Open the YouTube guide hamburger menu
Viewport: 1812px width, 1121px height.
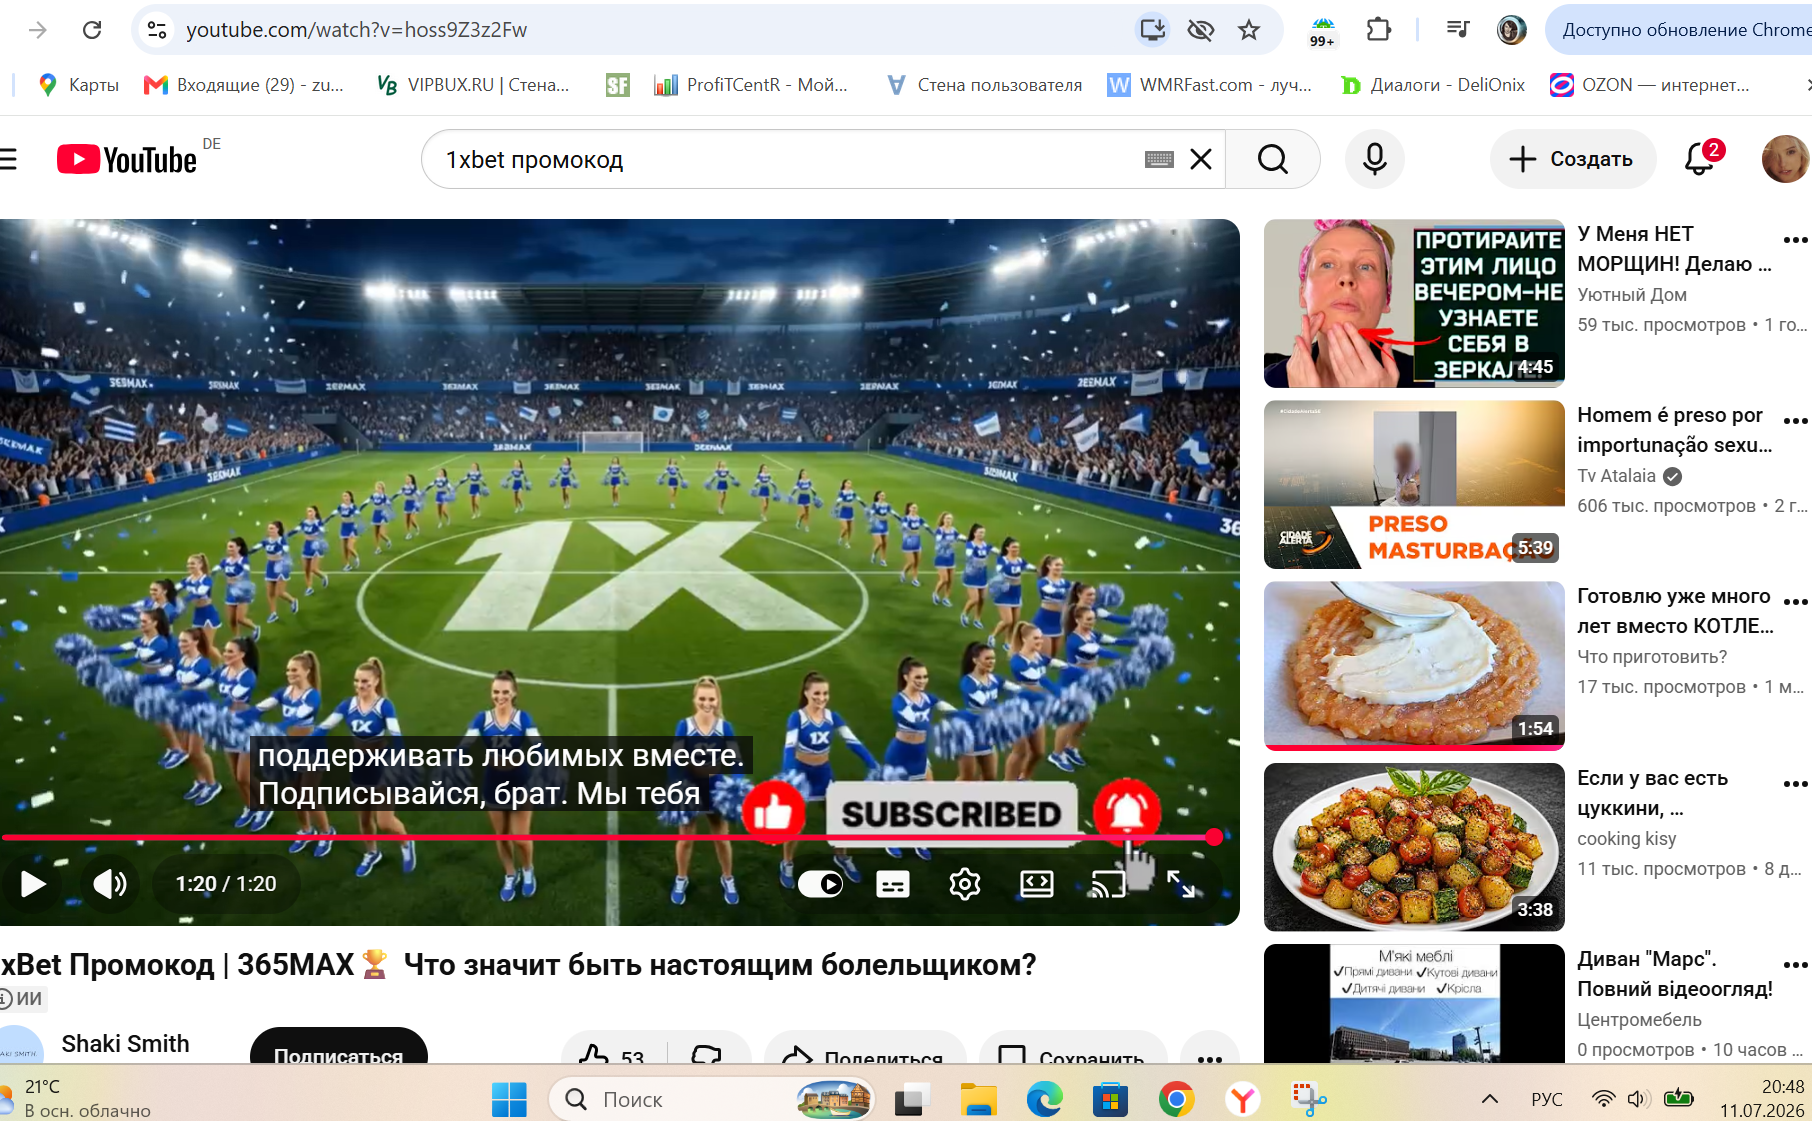tap(8, 159)
